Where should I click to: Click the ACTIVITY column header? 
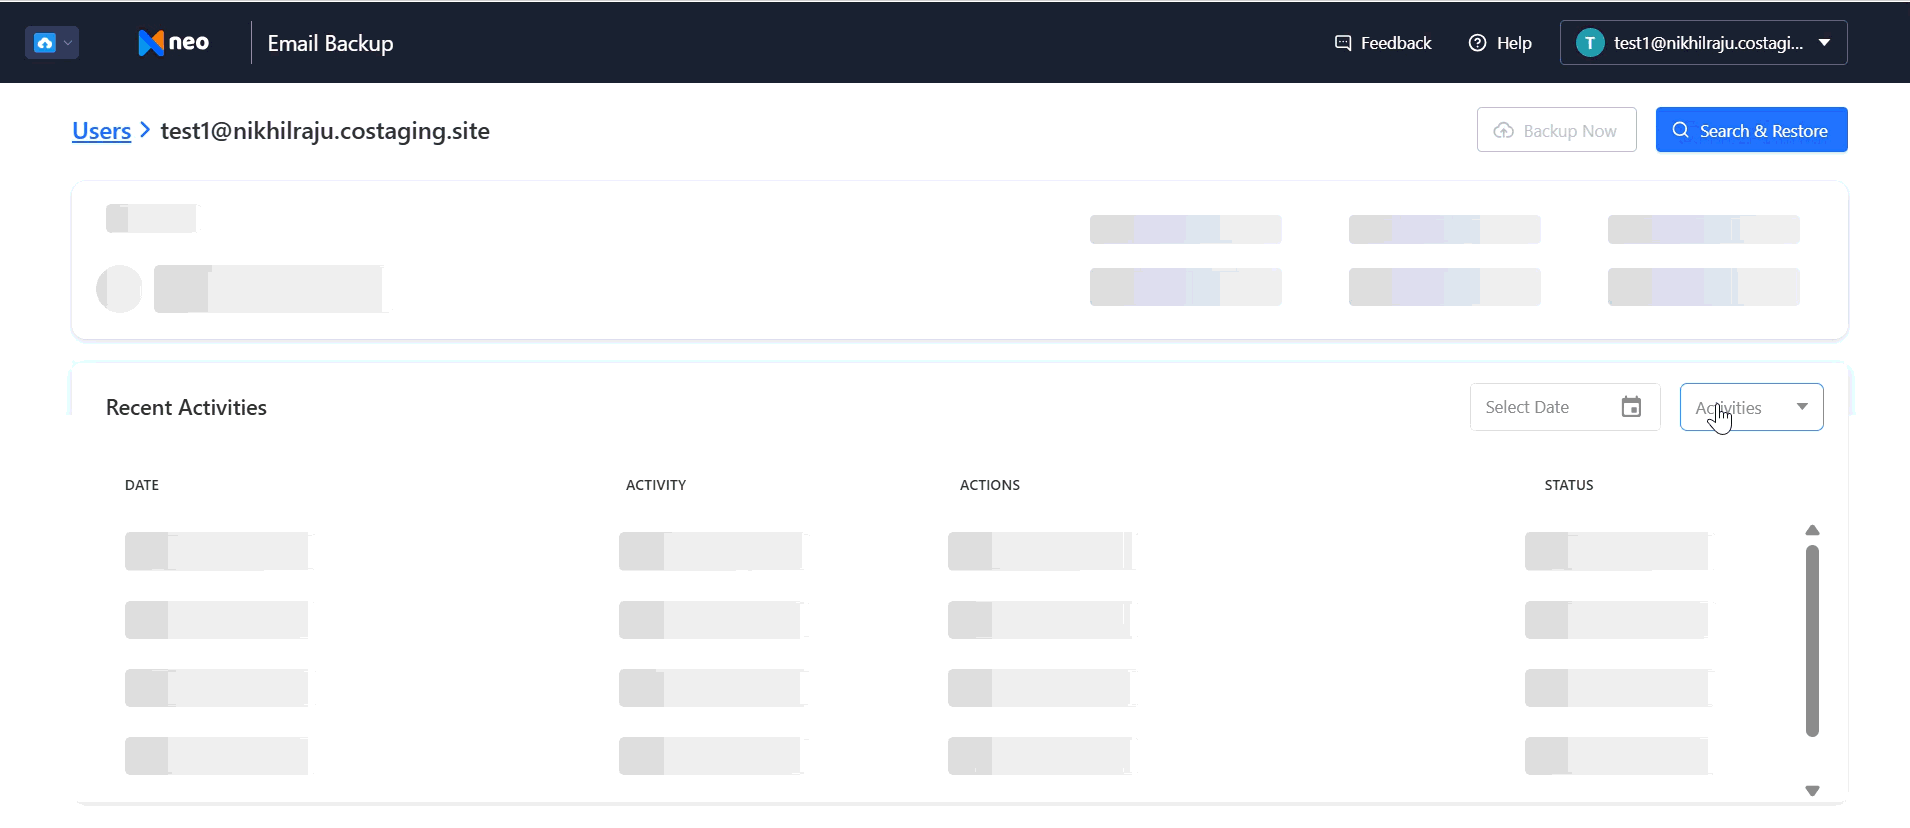pos(656,485)
